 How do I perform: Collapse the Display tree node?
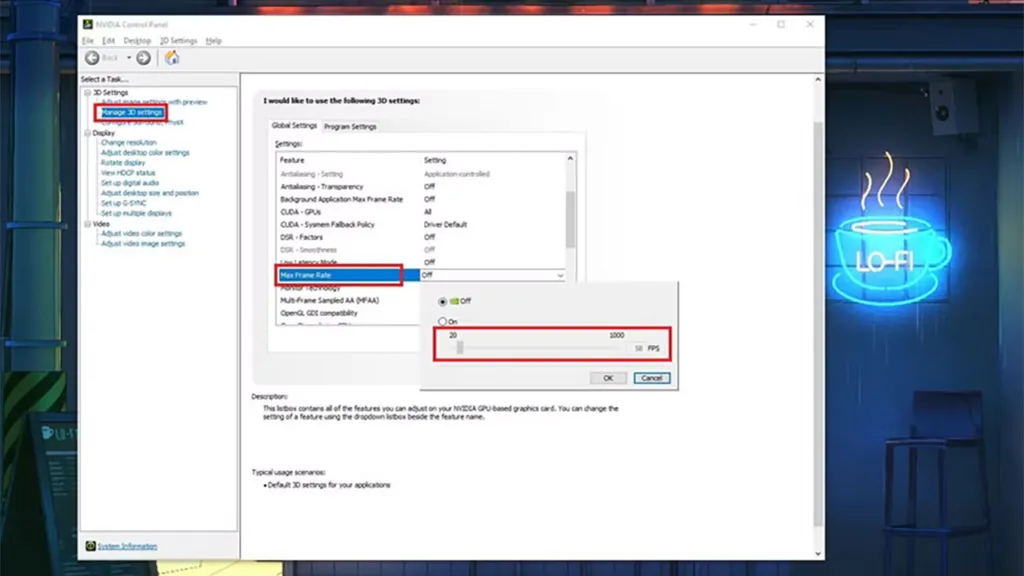point(88,133)
